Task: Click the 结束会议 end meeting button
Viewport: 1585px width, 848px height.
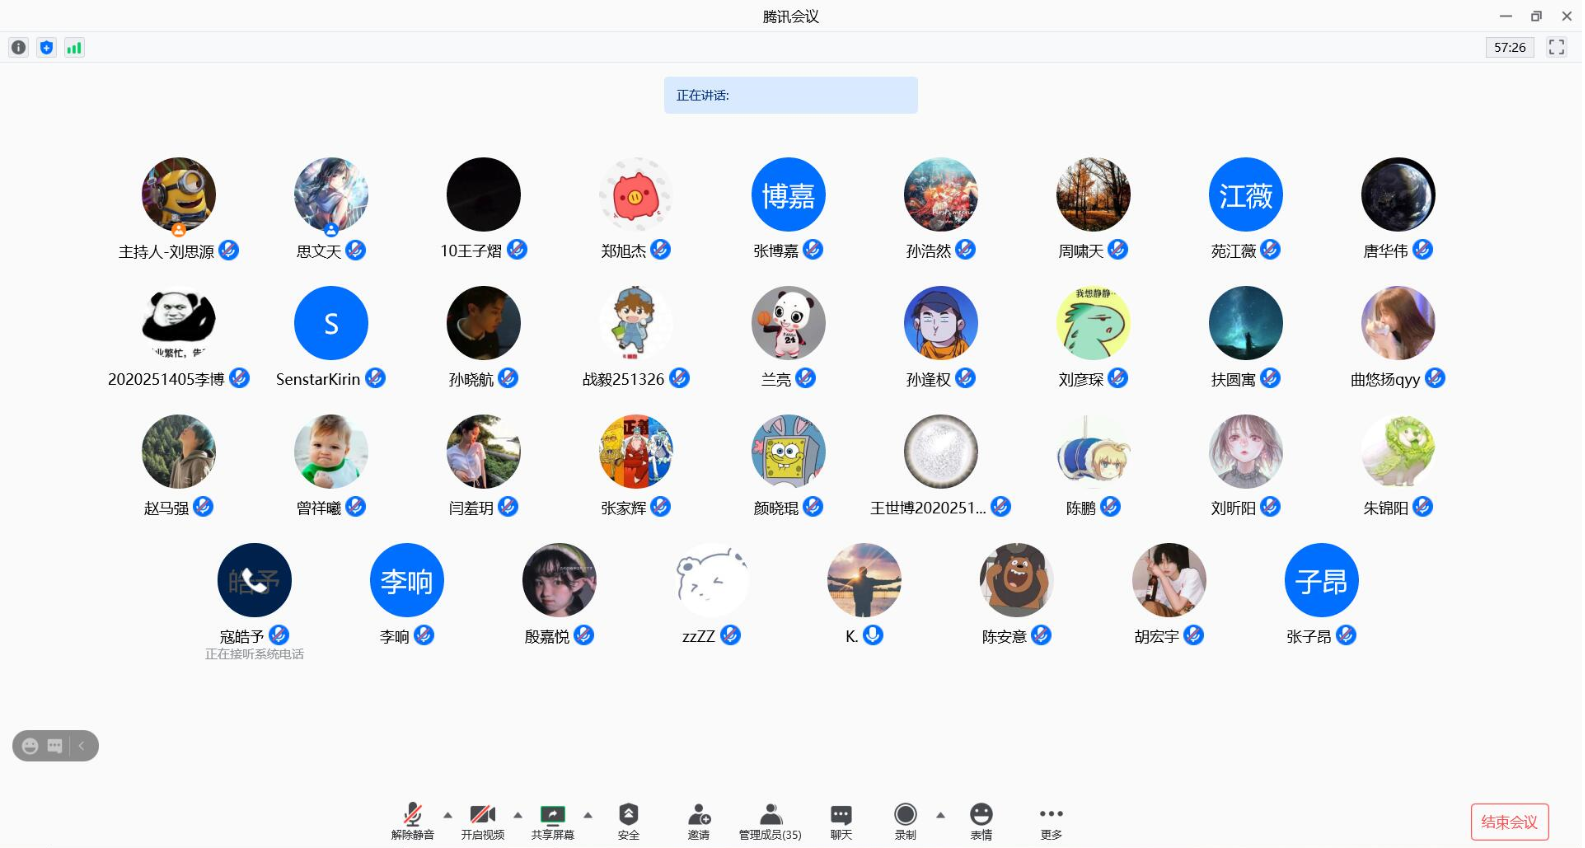Action: [x=1509, y=822]
